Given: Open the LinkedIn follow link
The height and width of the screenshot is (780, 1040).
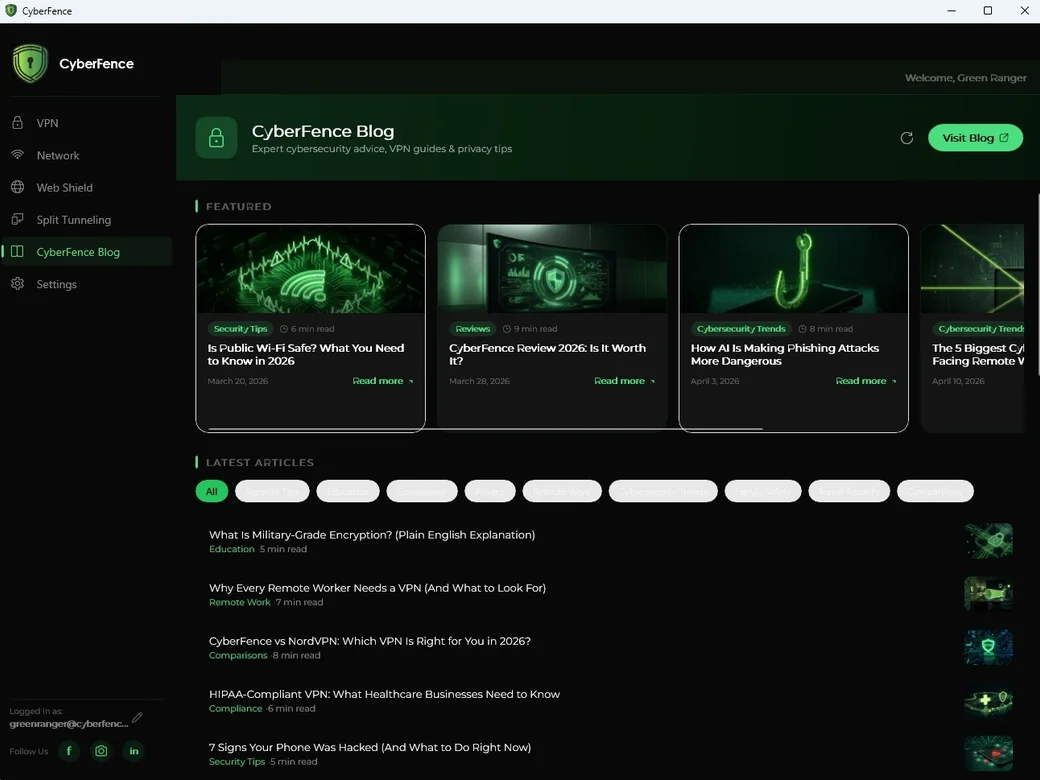Looking at the screenshot, I should [133, 751].
